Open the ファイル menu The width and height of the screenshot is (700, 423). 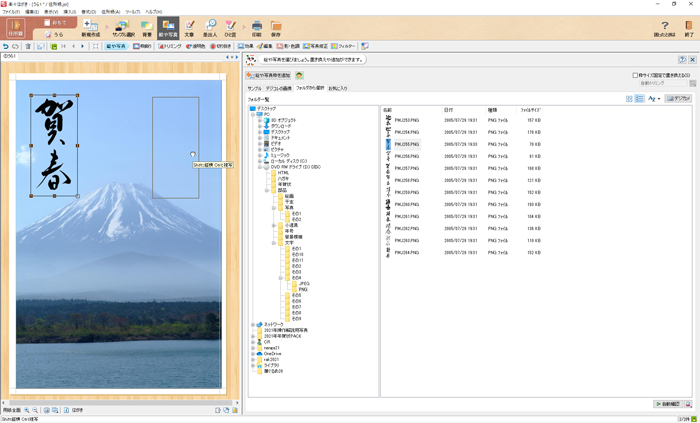tap(10, 12)
